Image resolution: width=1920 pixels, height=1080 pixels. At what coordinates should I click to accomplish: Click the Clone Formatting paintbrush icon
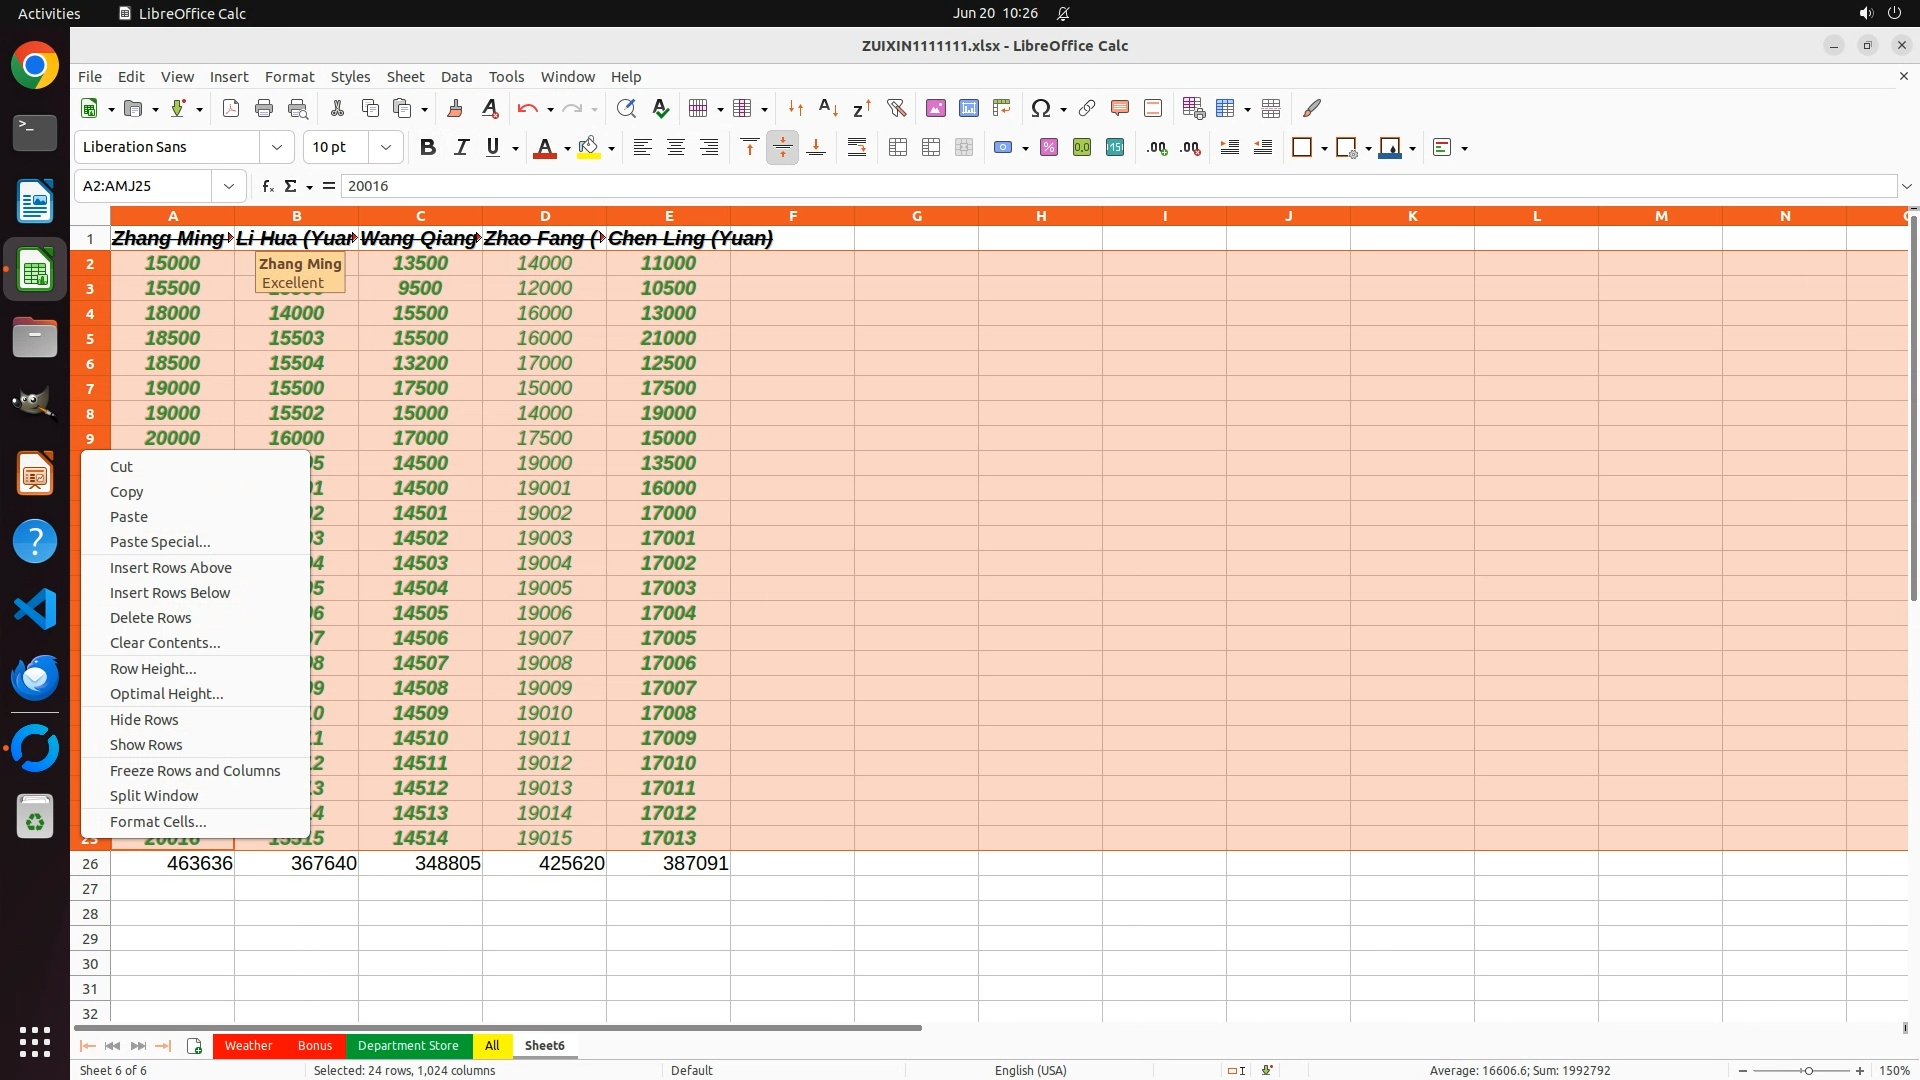point(455,108)
